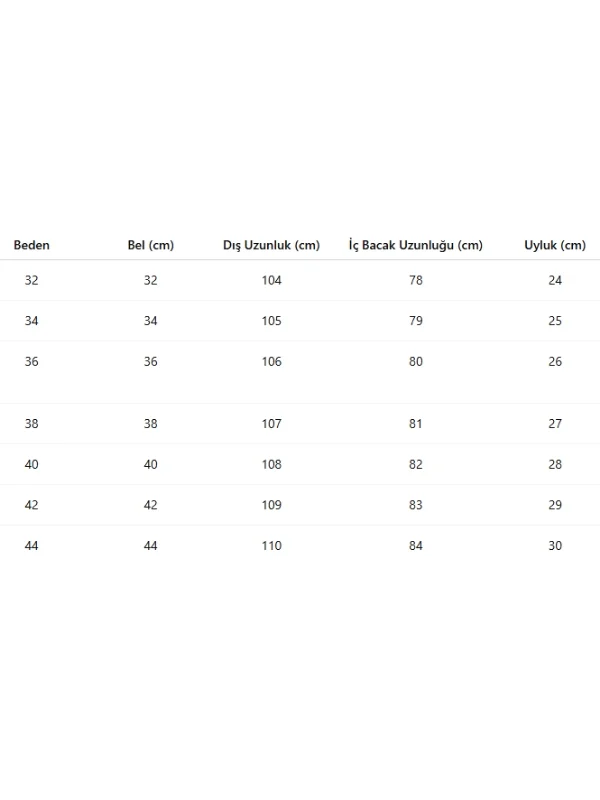Select the Uyluk value 27
The image size is (600, 800).
(x=555, y=423)
